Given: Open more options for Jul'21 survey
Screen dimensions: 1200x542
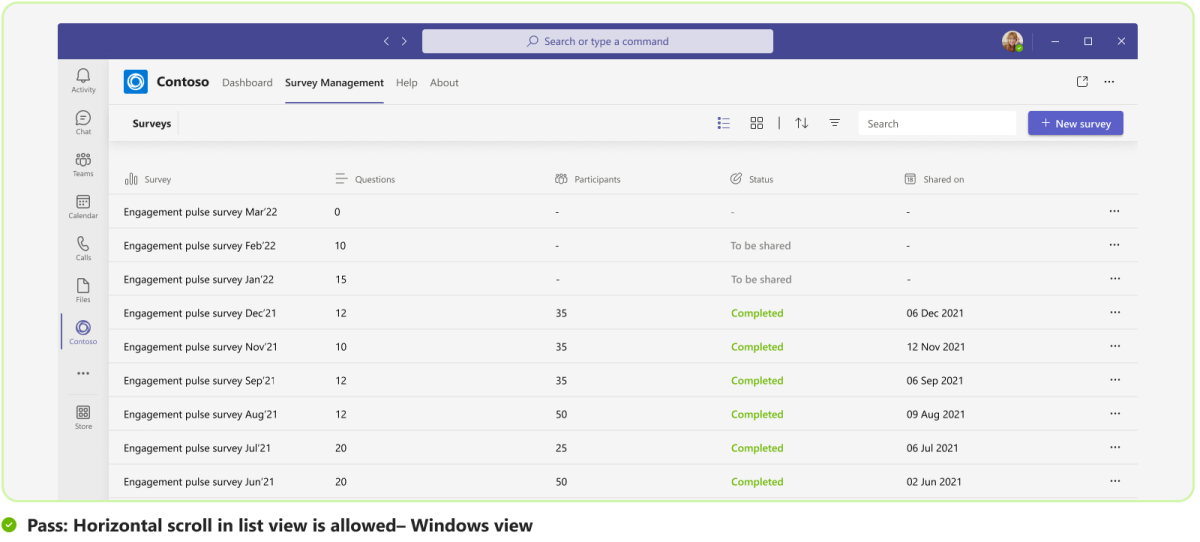Looking at the screenshot, I should tap(1114, 448).
